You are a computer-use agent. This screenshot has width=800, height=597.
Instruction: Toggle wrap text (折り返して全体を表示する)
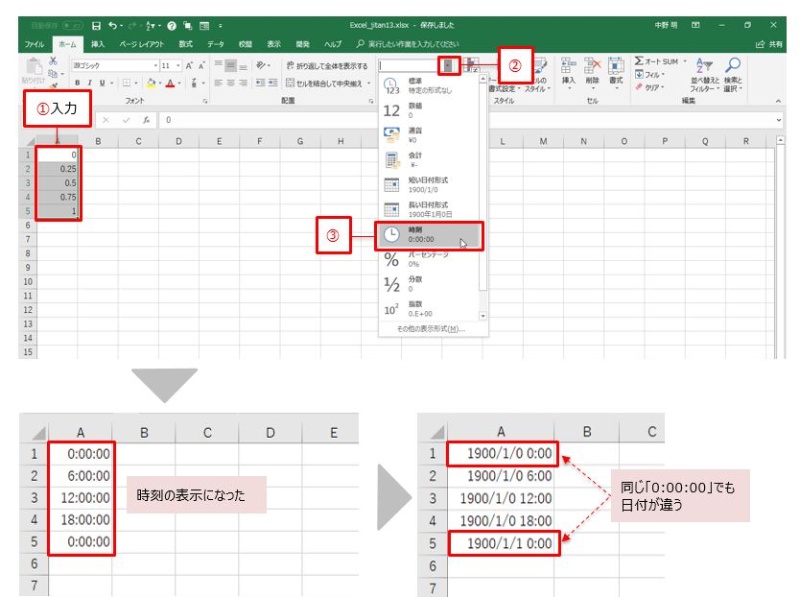coord(327,65)
